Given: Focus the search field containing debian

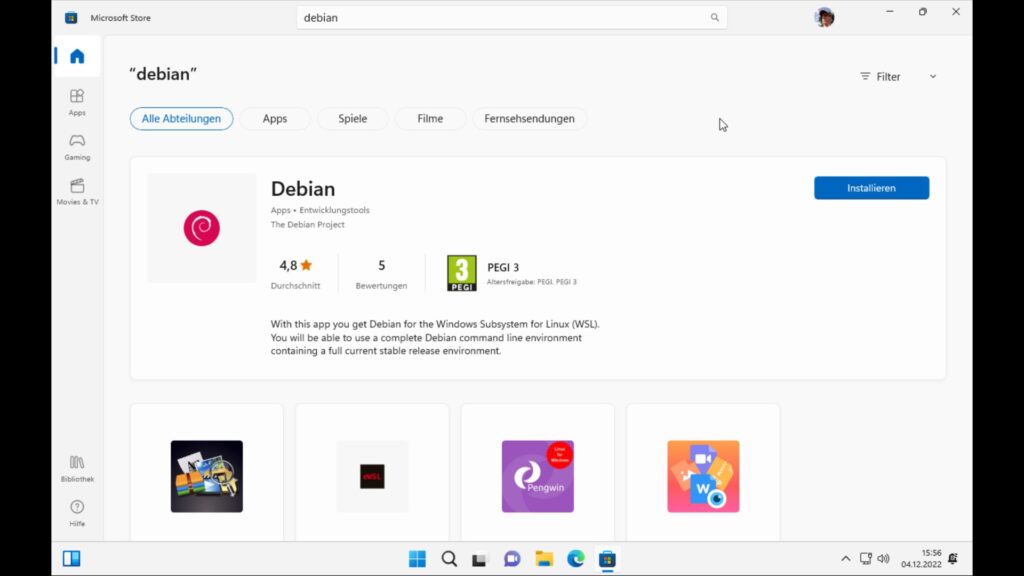Looking at the screenshot, I should coord(511,18).
